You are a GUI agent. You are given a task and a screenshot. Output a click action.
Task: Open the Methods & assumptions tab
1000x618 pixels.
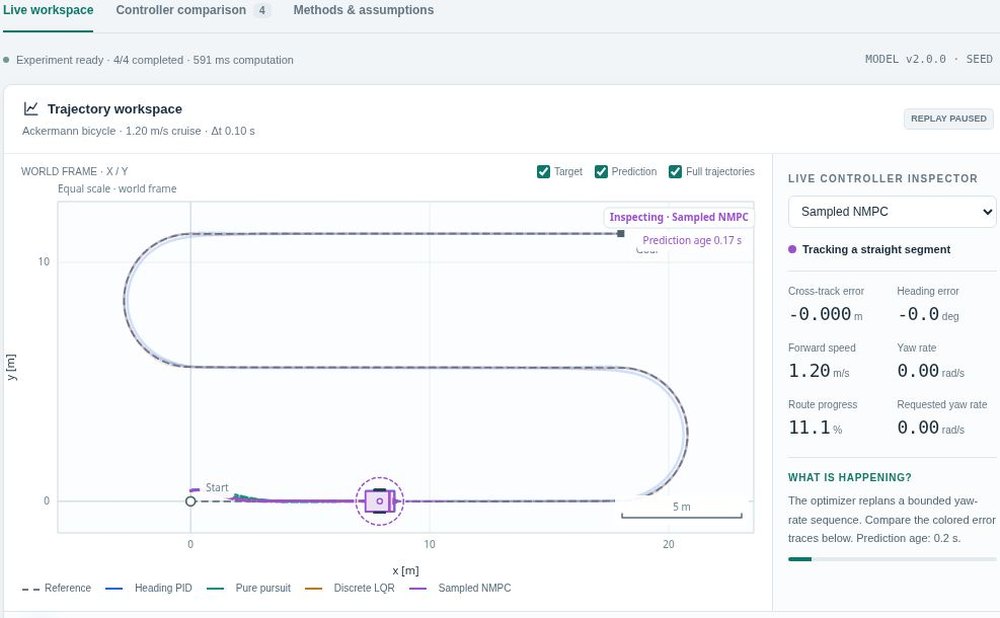(x=364, y=10)
